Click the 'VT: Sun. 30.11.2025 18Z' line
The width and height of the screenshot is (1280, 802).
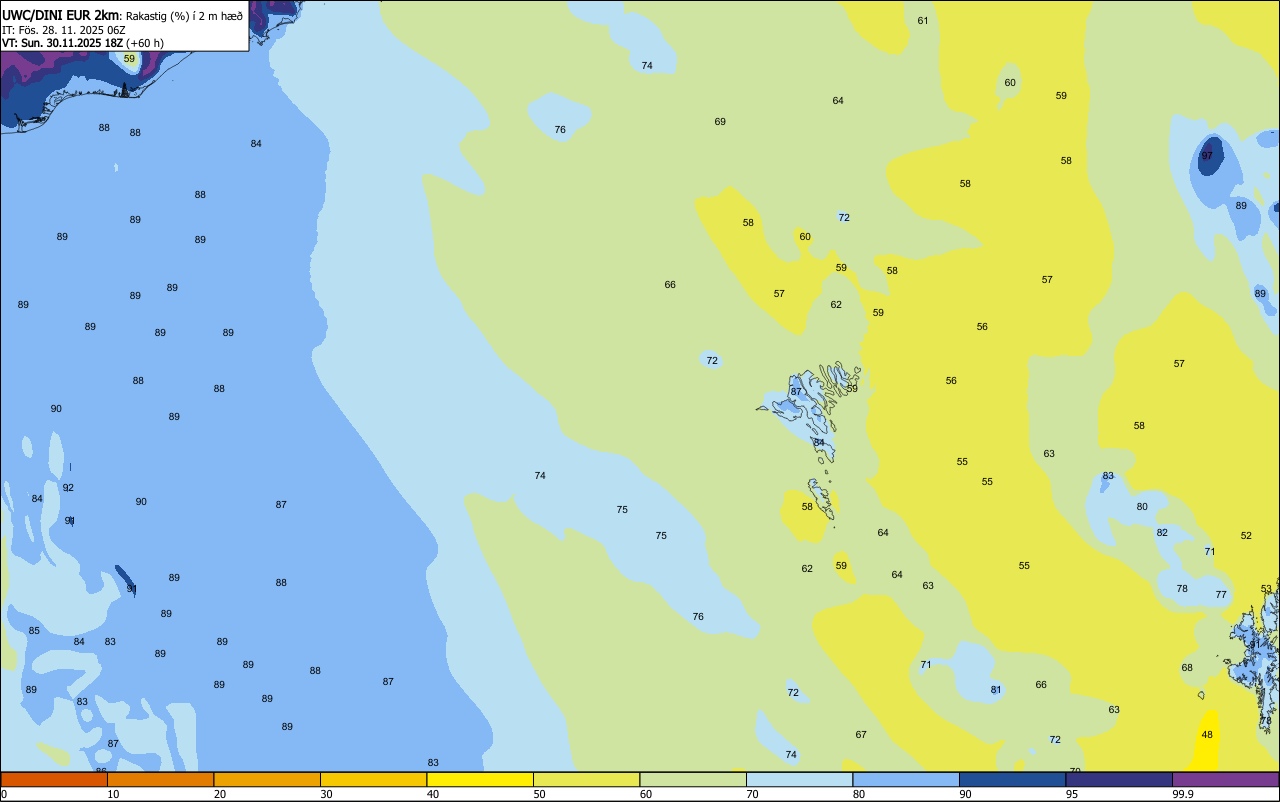[63, 43]
